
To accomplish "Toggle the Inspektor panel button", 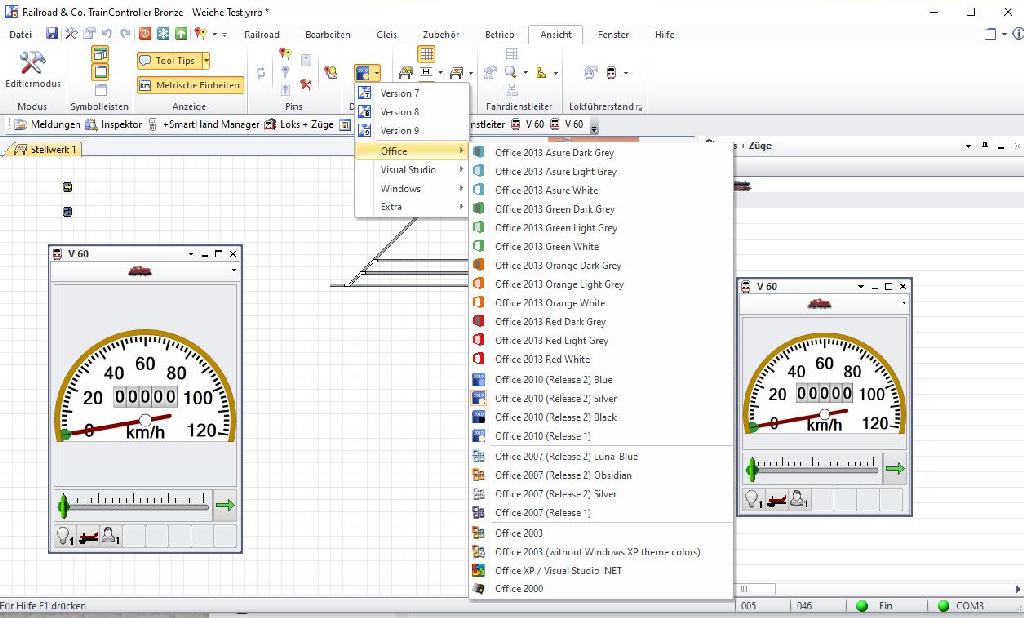I will click(114, 125).
